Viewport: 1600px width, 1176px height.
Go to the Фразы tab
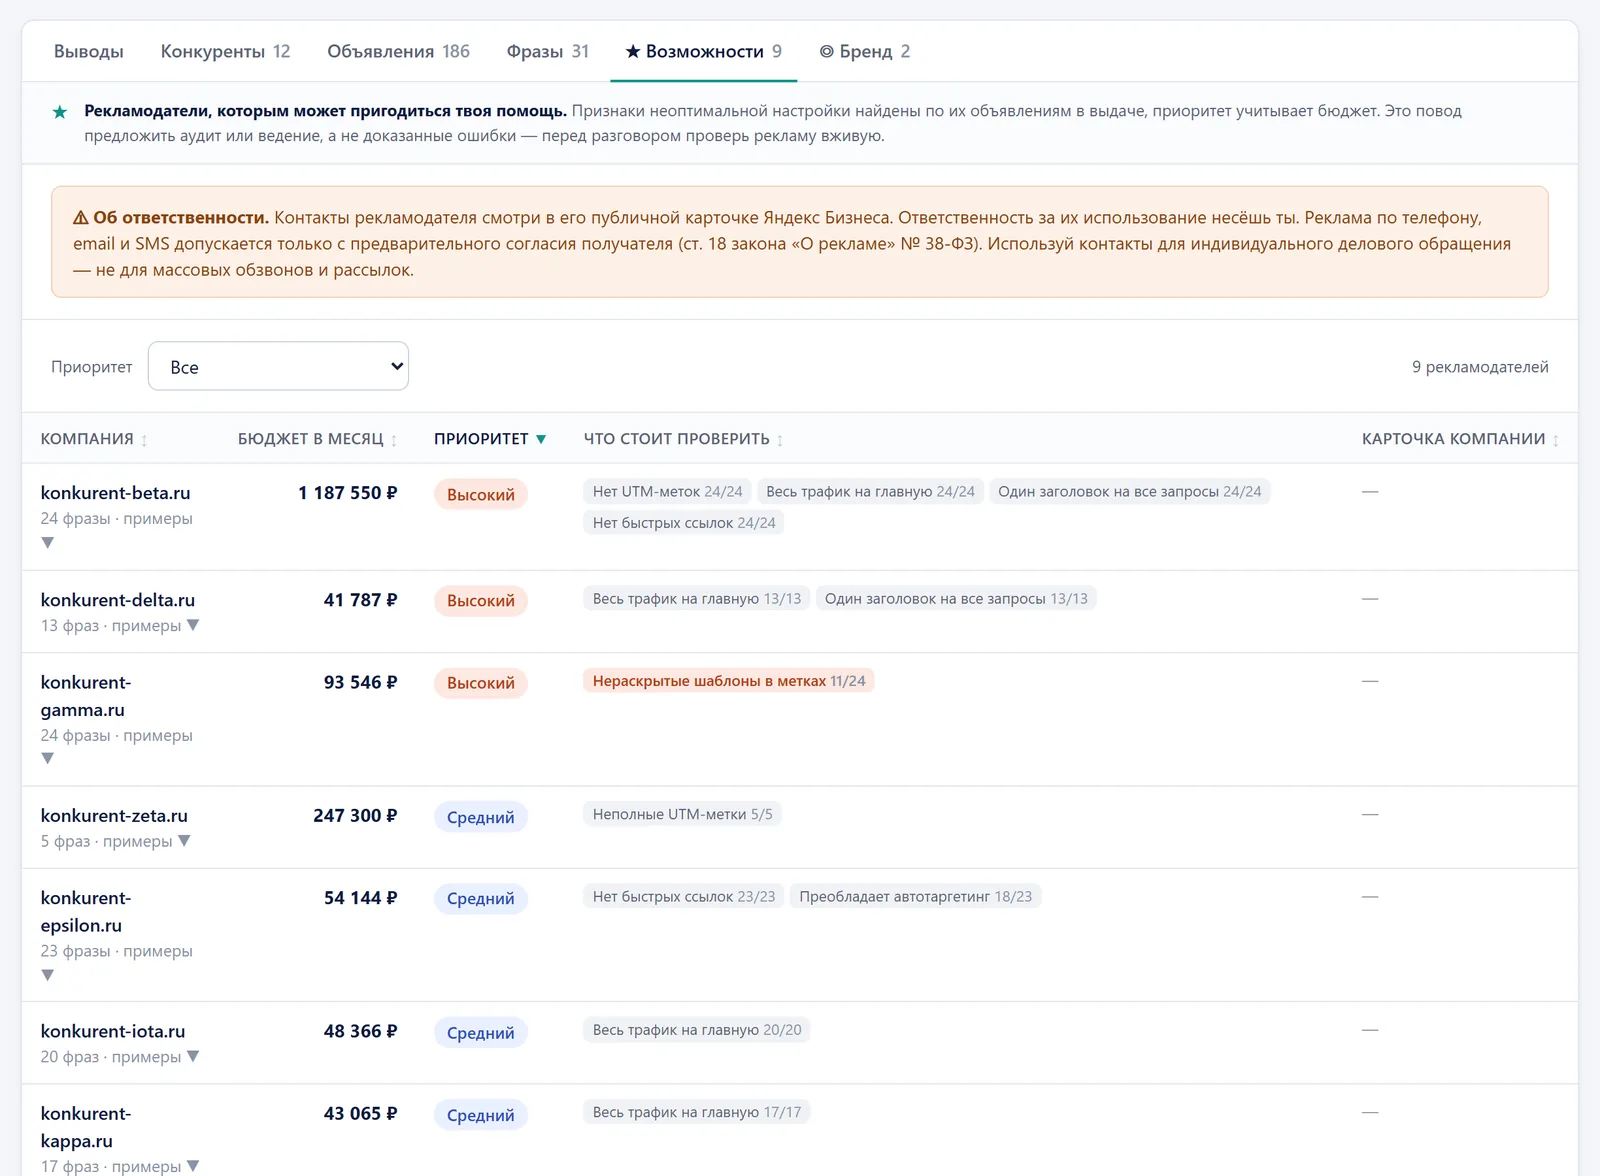(547, 51)
